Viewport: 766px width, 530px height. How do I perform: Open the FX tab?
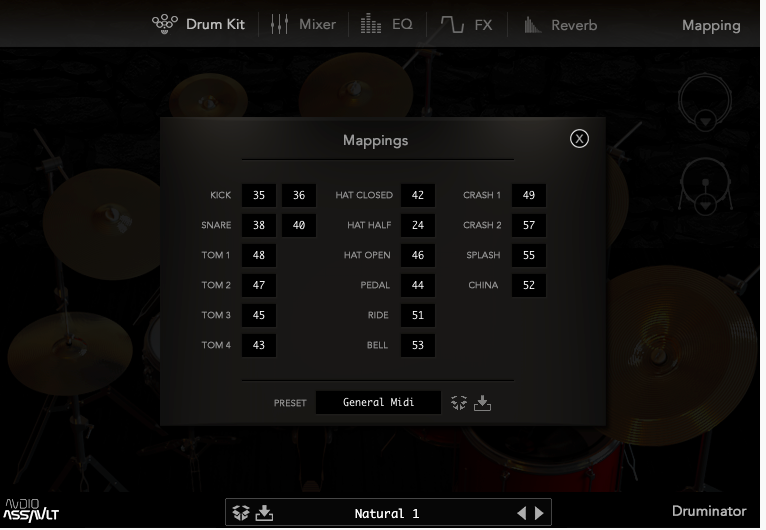[x=467, y=24]
